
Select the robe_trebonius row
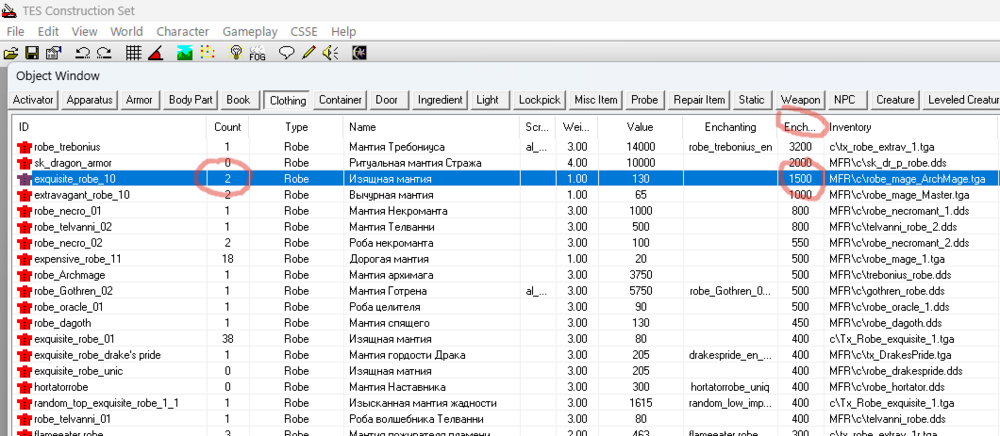[67, 147]
